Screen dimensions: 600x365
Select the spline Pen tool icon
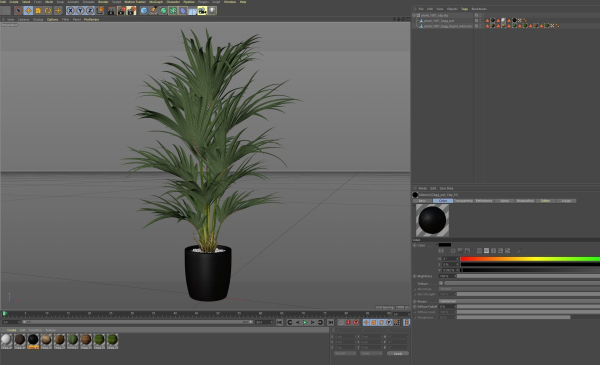click(x=153, y=11)
